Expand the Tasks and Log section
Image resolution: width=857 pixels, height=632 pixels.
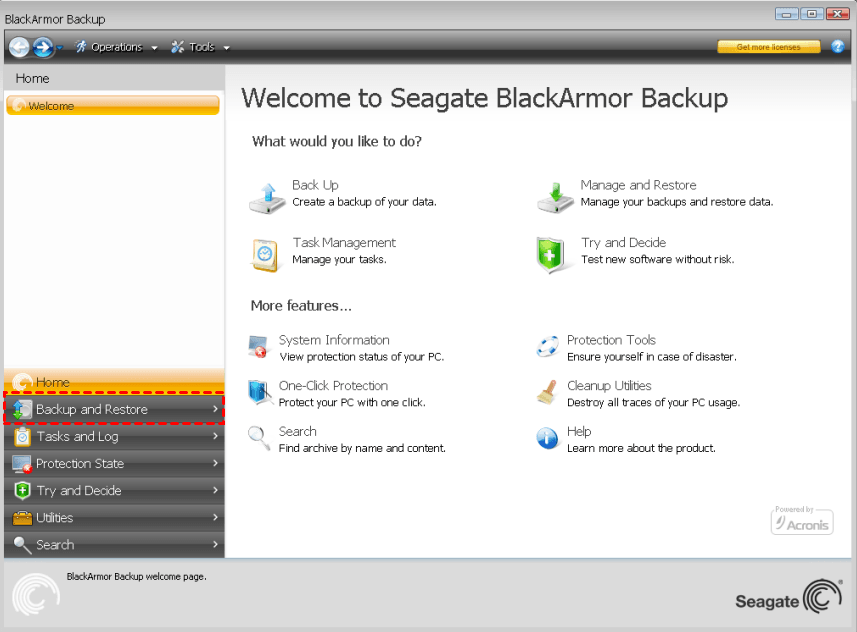(113, 436)
